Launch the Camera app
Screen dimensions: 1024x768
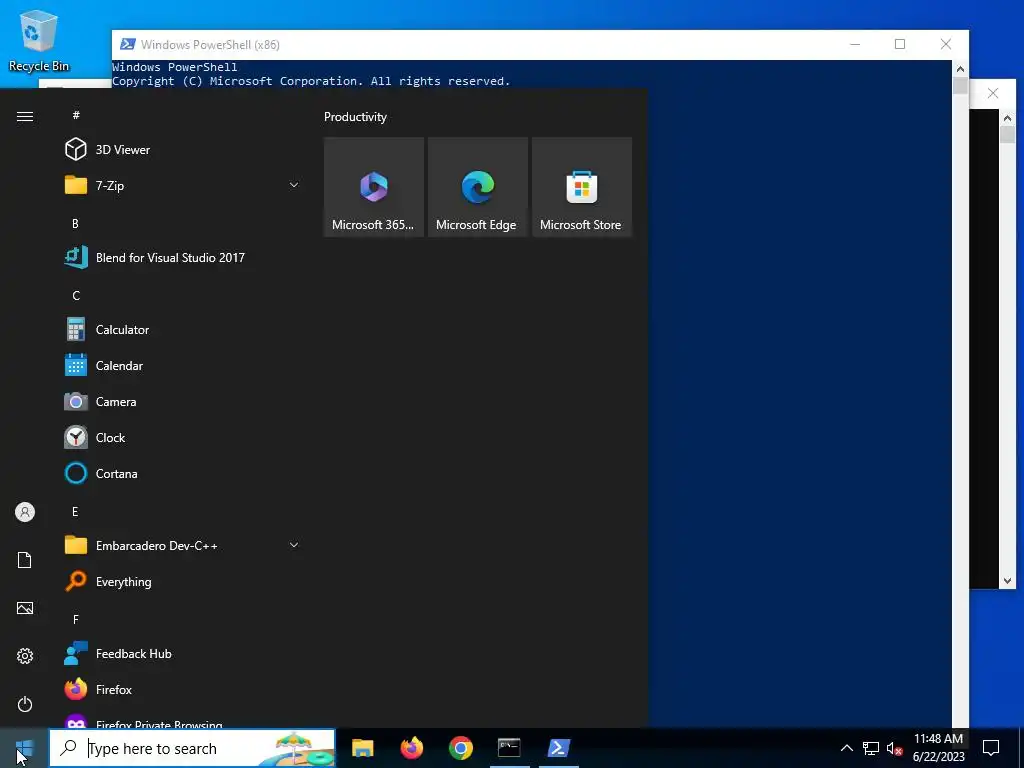coord(182,402)
